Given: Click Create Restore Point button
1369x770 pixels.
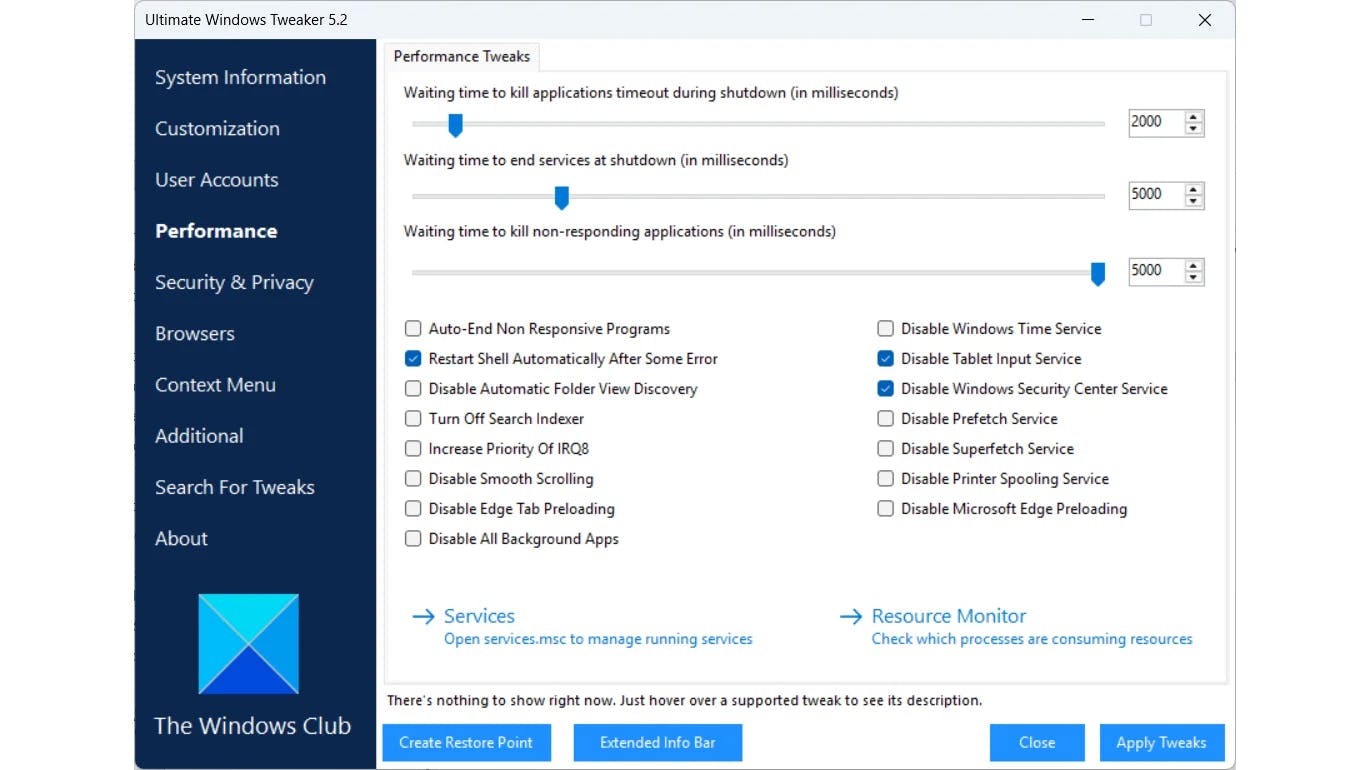Looking at the screenshot, I should [466, 743].
